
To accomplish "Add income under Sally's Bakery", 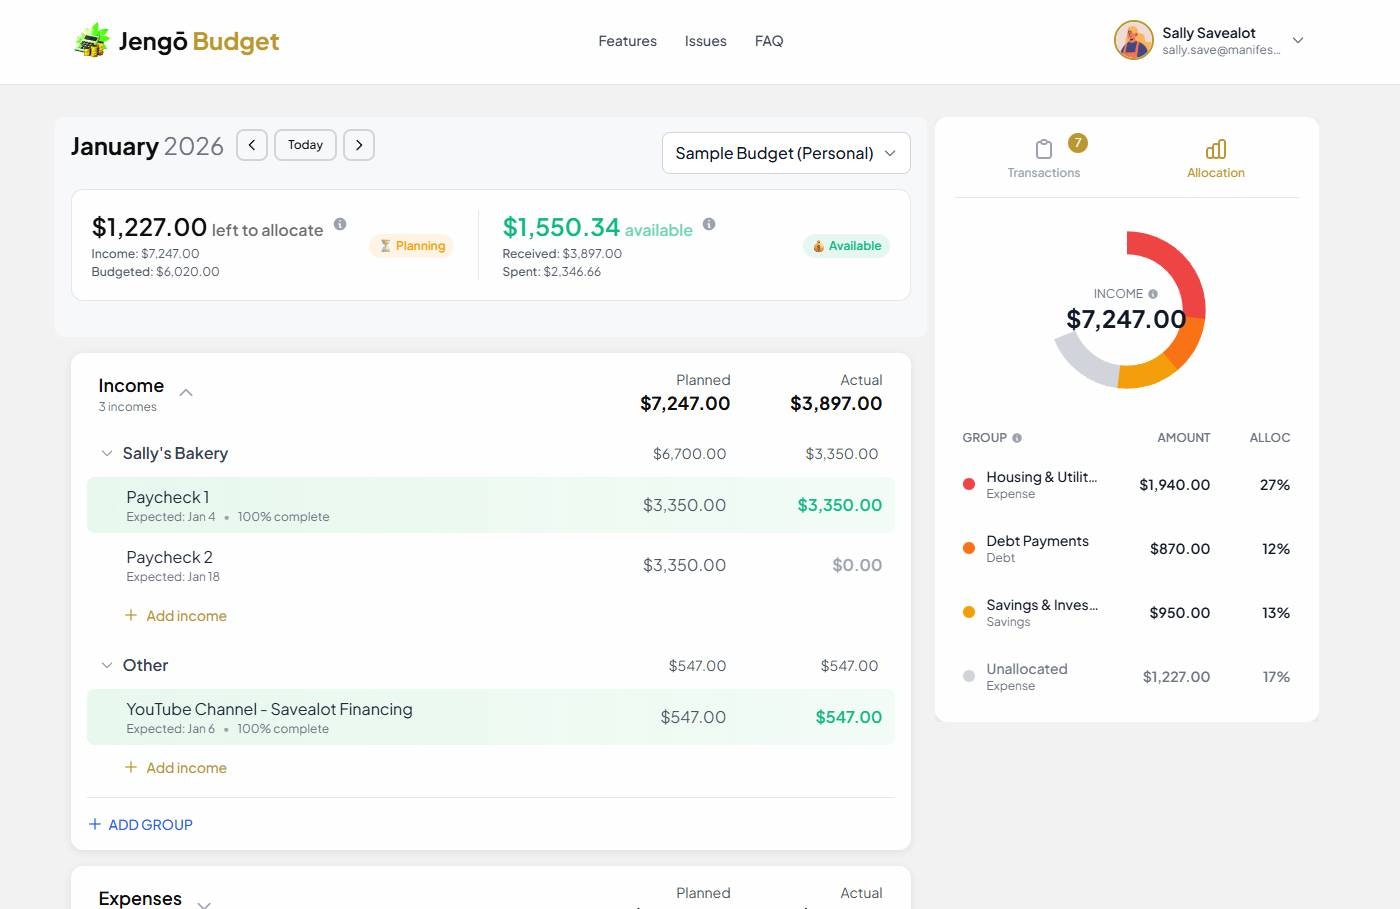I will click(x=176, y=615).
